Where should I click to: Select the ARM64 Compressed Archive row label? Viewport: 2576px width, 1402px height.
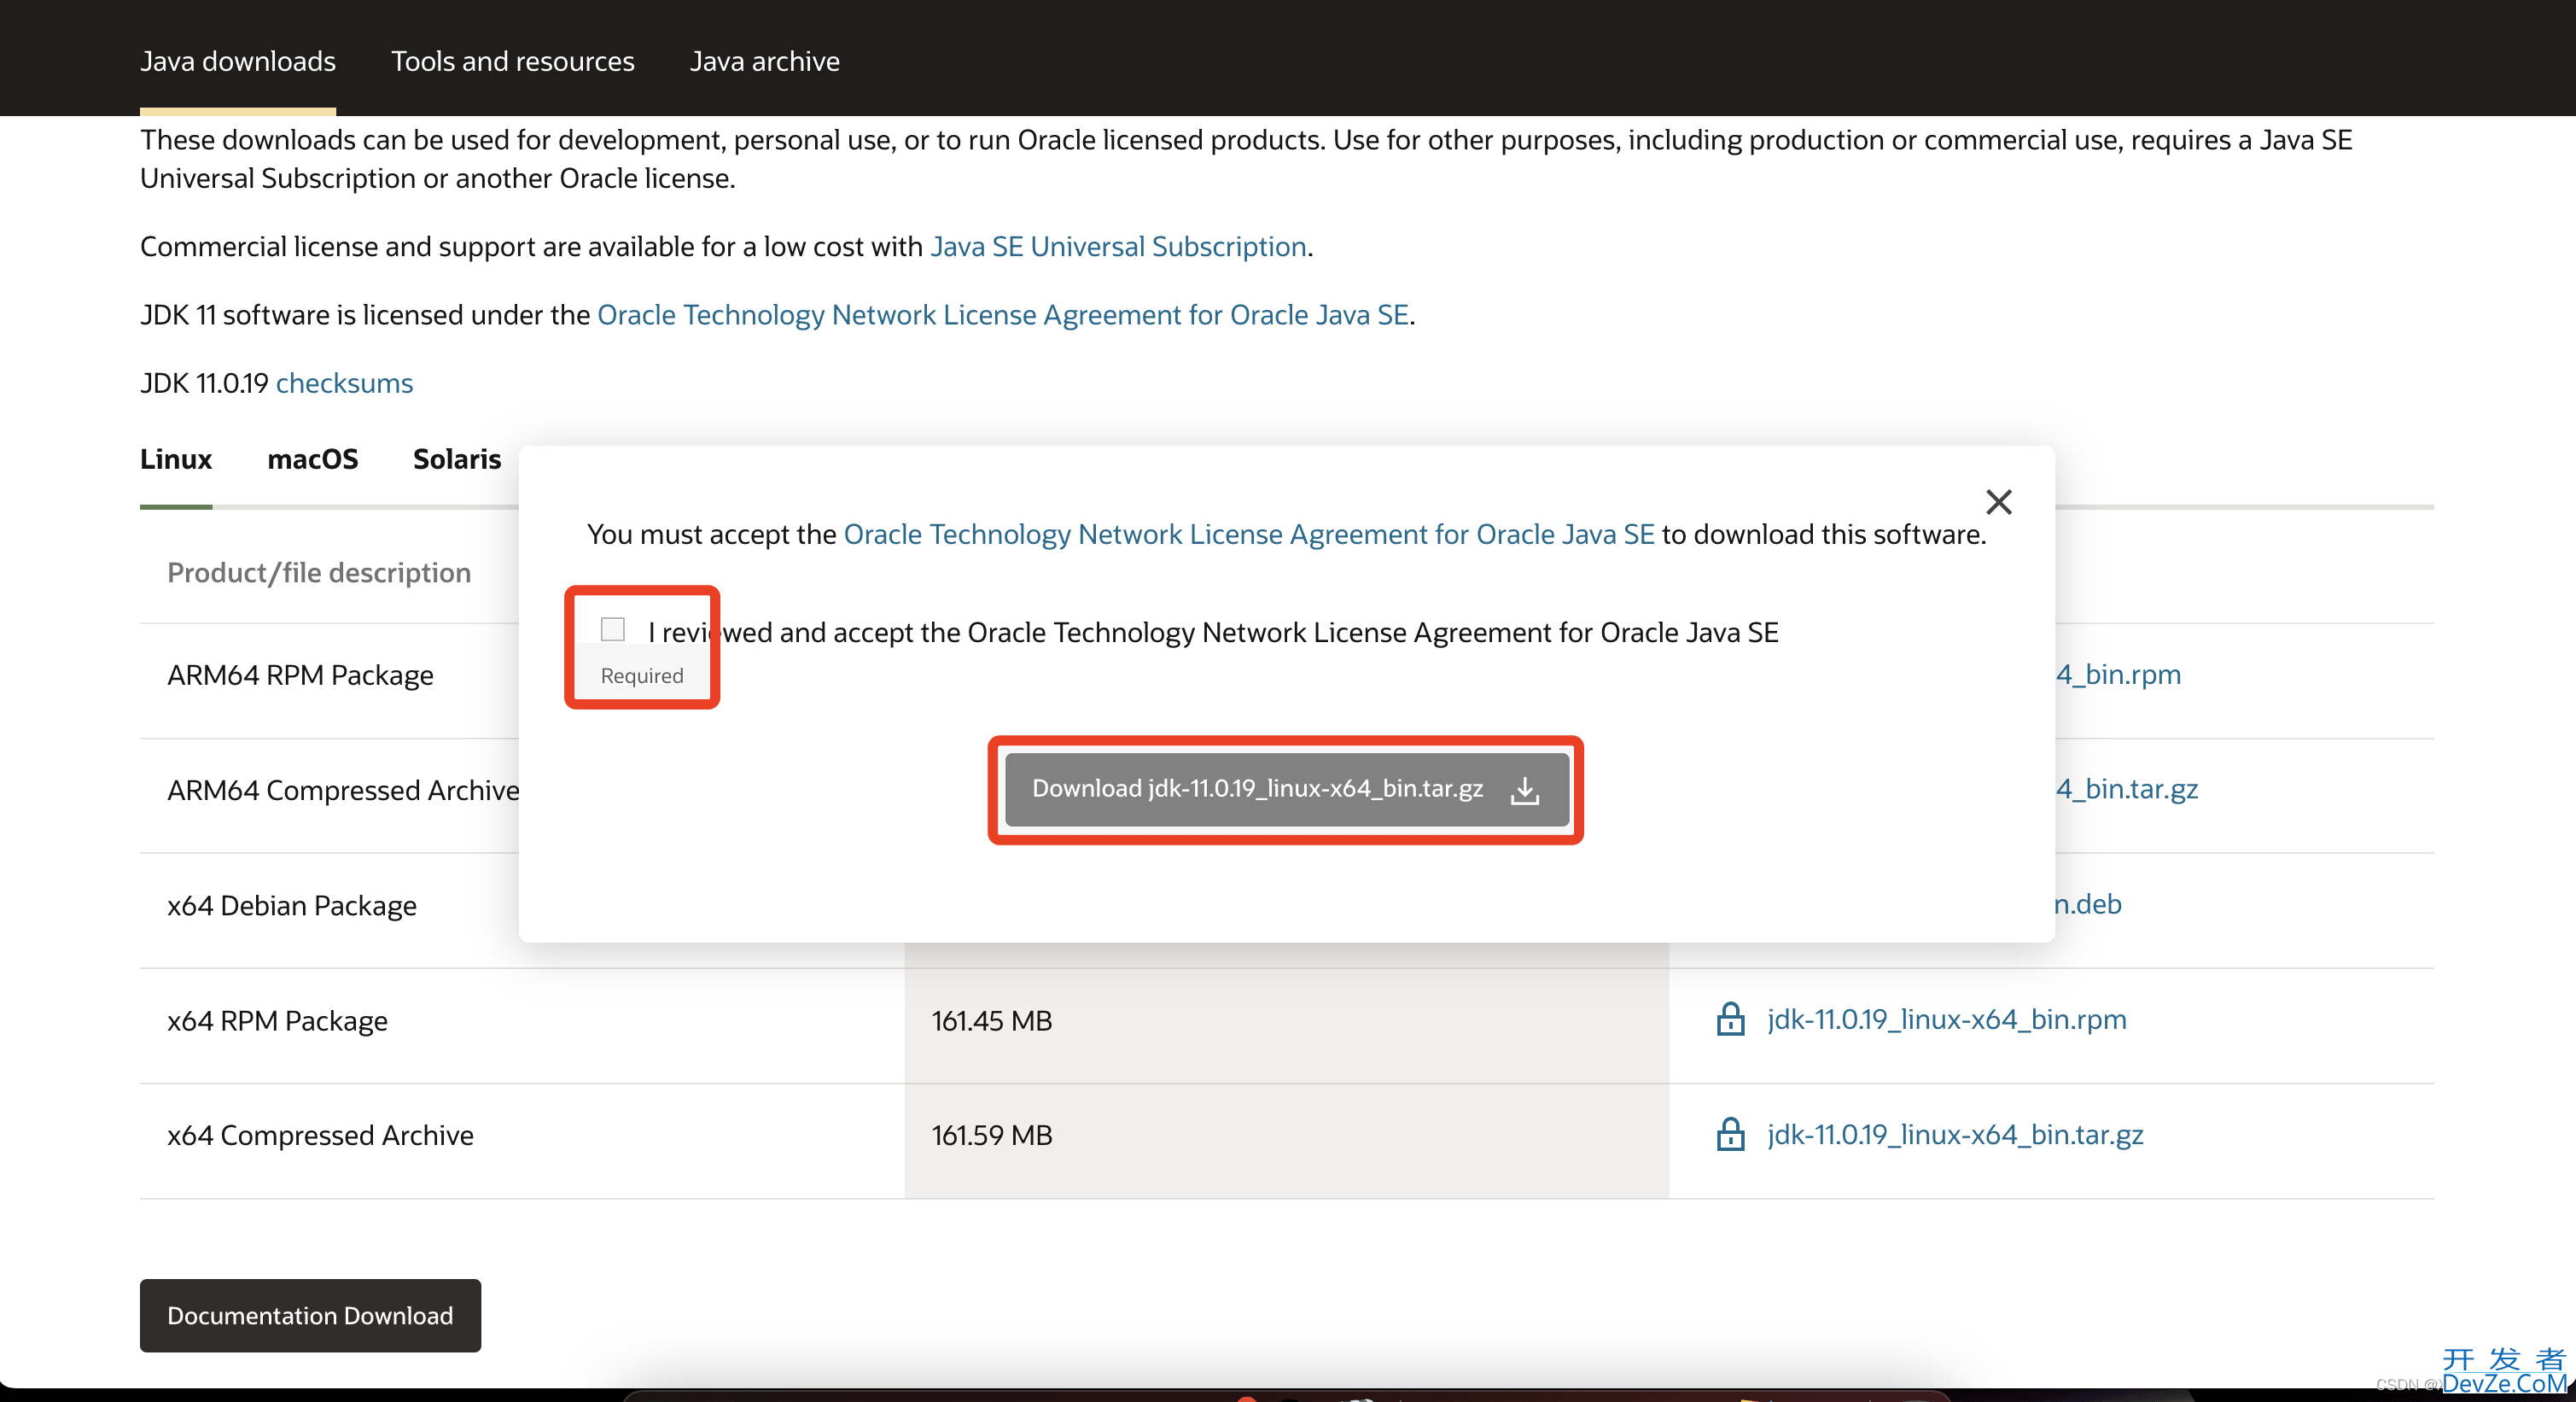[343, 790]
